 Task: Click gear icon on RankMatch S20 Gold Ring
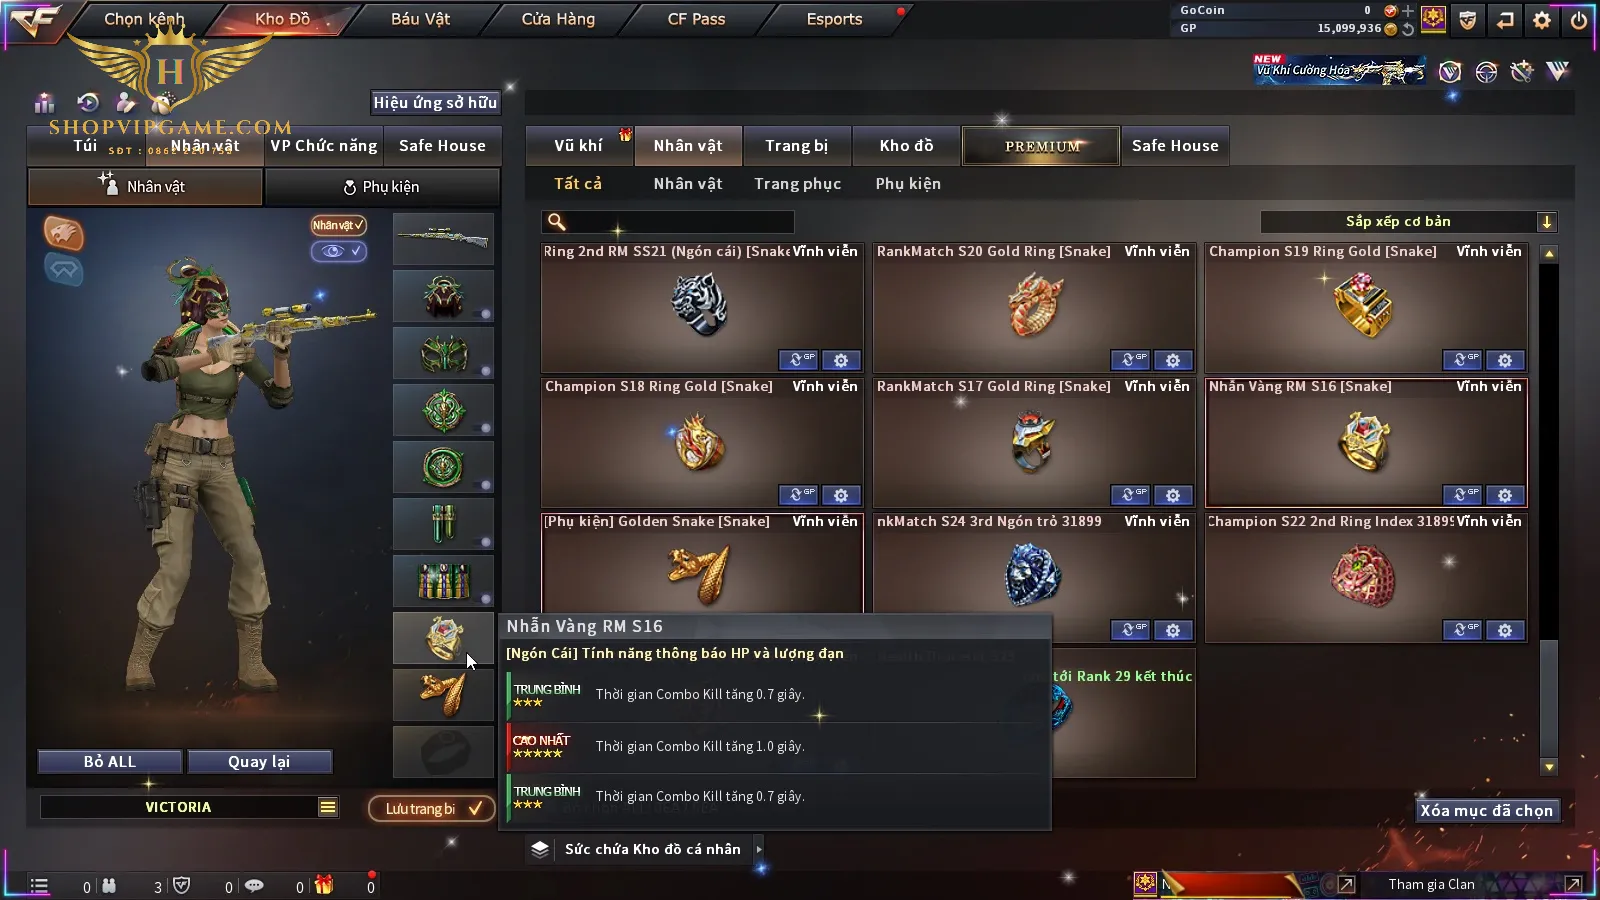click(1173, 360)
